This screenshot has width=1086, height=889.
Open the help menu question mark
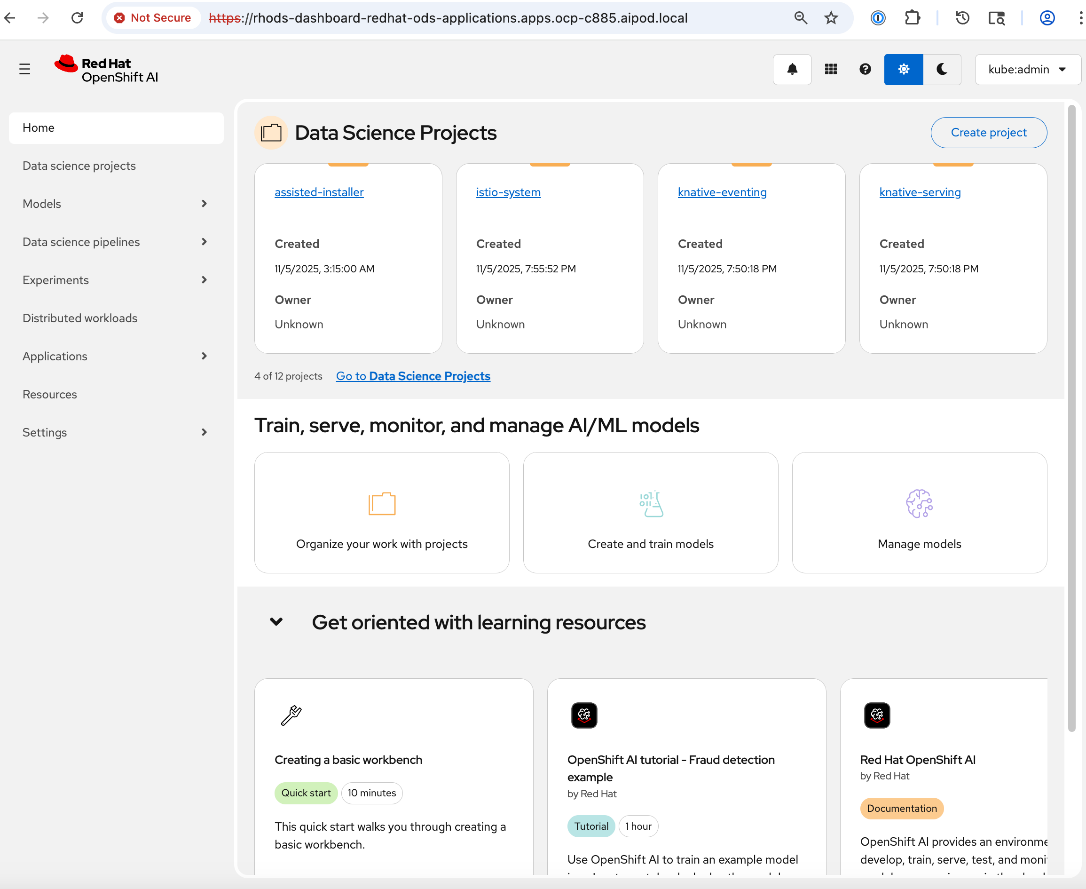click(865, 69)
